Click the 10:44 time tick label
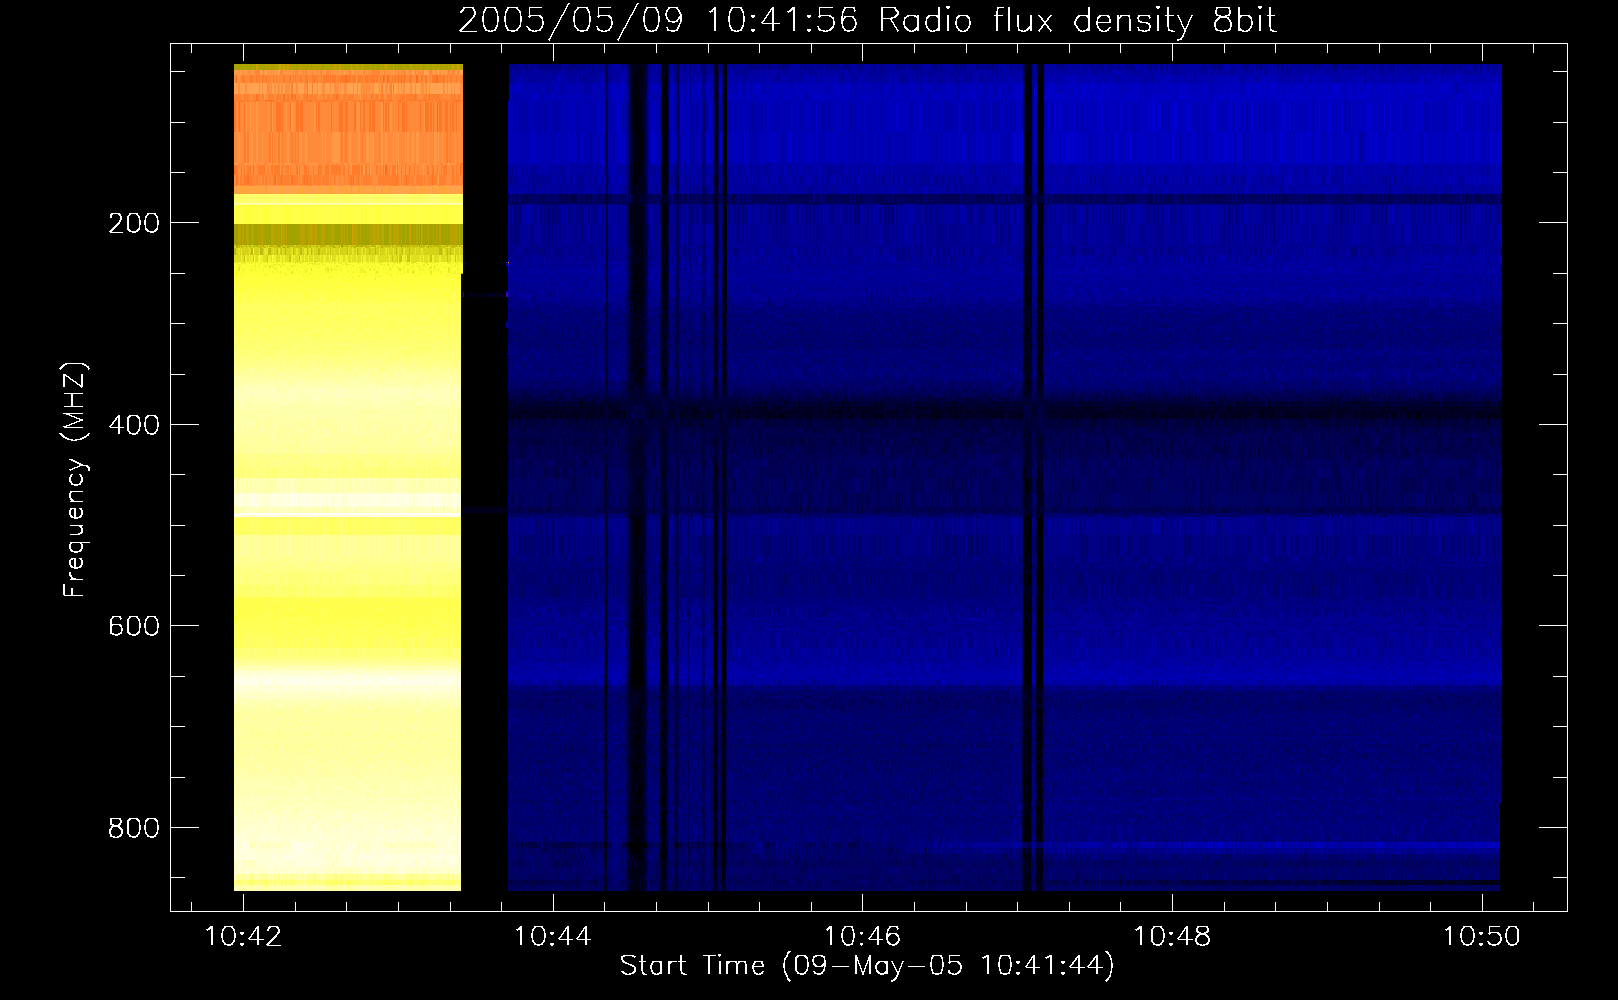The height and width of the screenshot is (1000, 1618). (553, 936)
